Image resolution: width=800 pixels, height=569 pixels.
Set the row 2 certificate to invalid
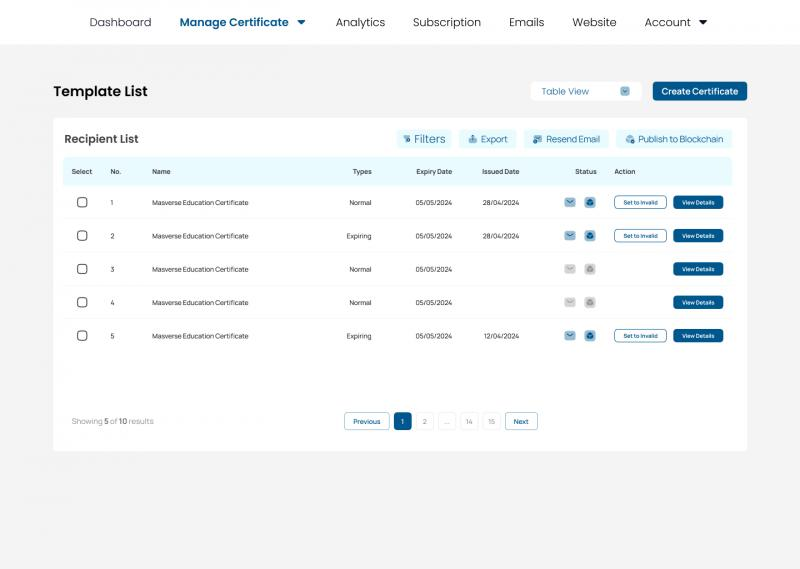640,236
